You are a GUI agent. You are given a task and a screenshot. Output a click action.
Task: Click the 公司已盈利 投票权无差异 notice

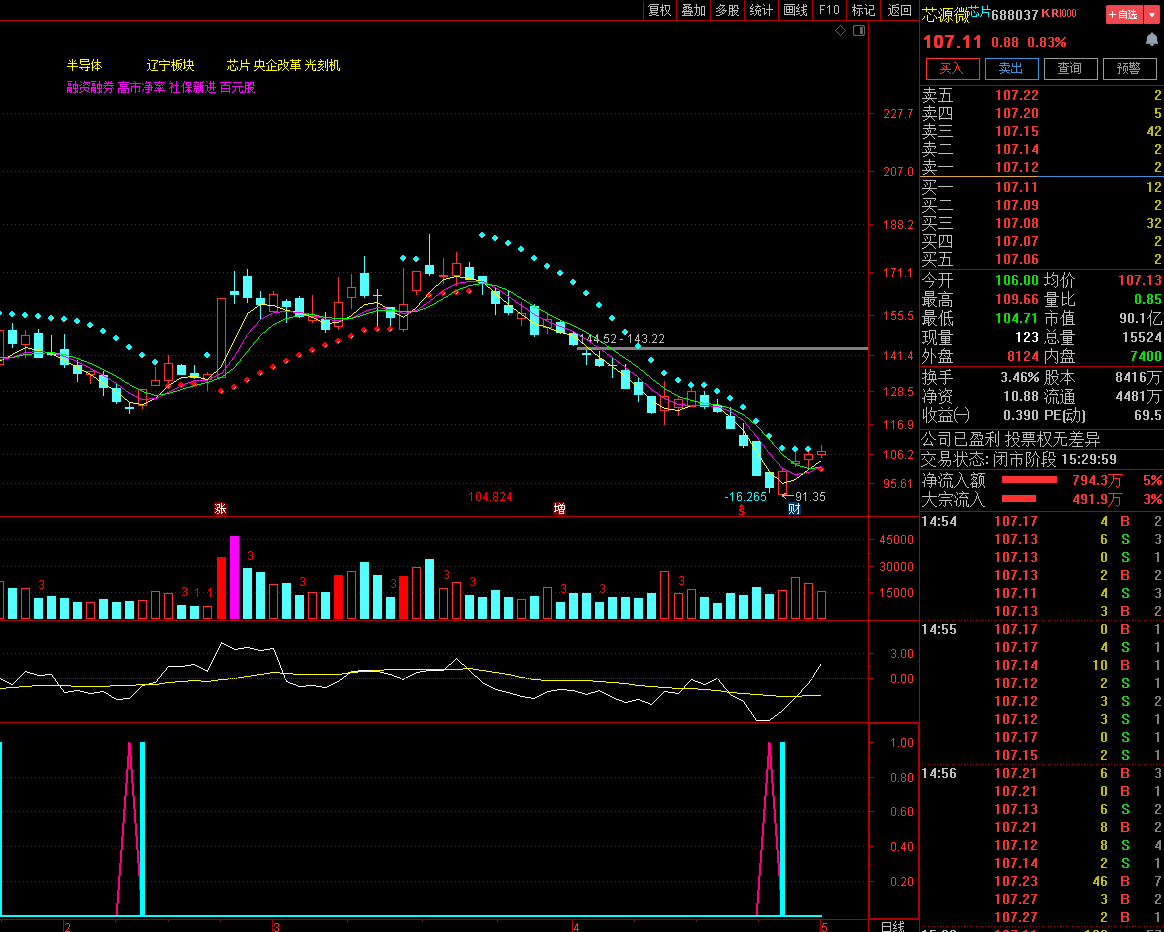1011,440
